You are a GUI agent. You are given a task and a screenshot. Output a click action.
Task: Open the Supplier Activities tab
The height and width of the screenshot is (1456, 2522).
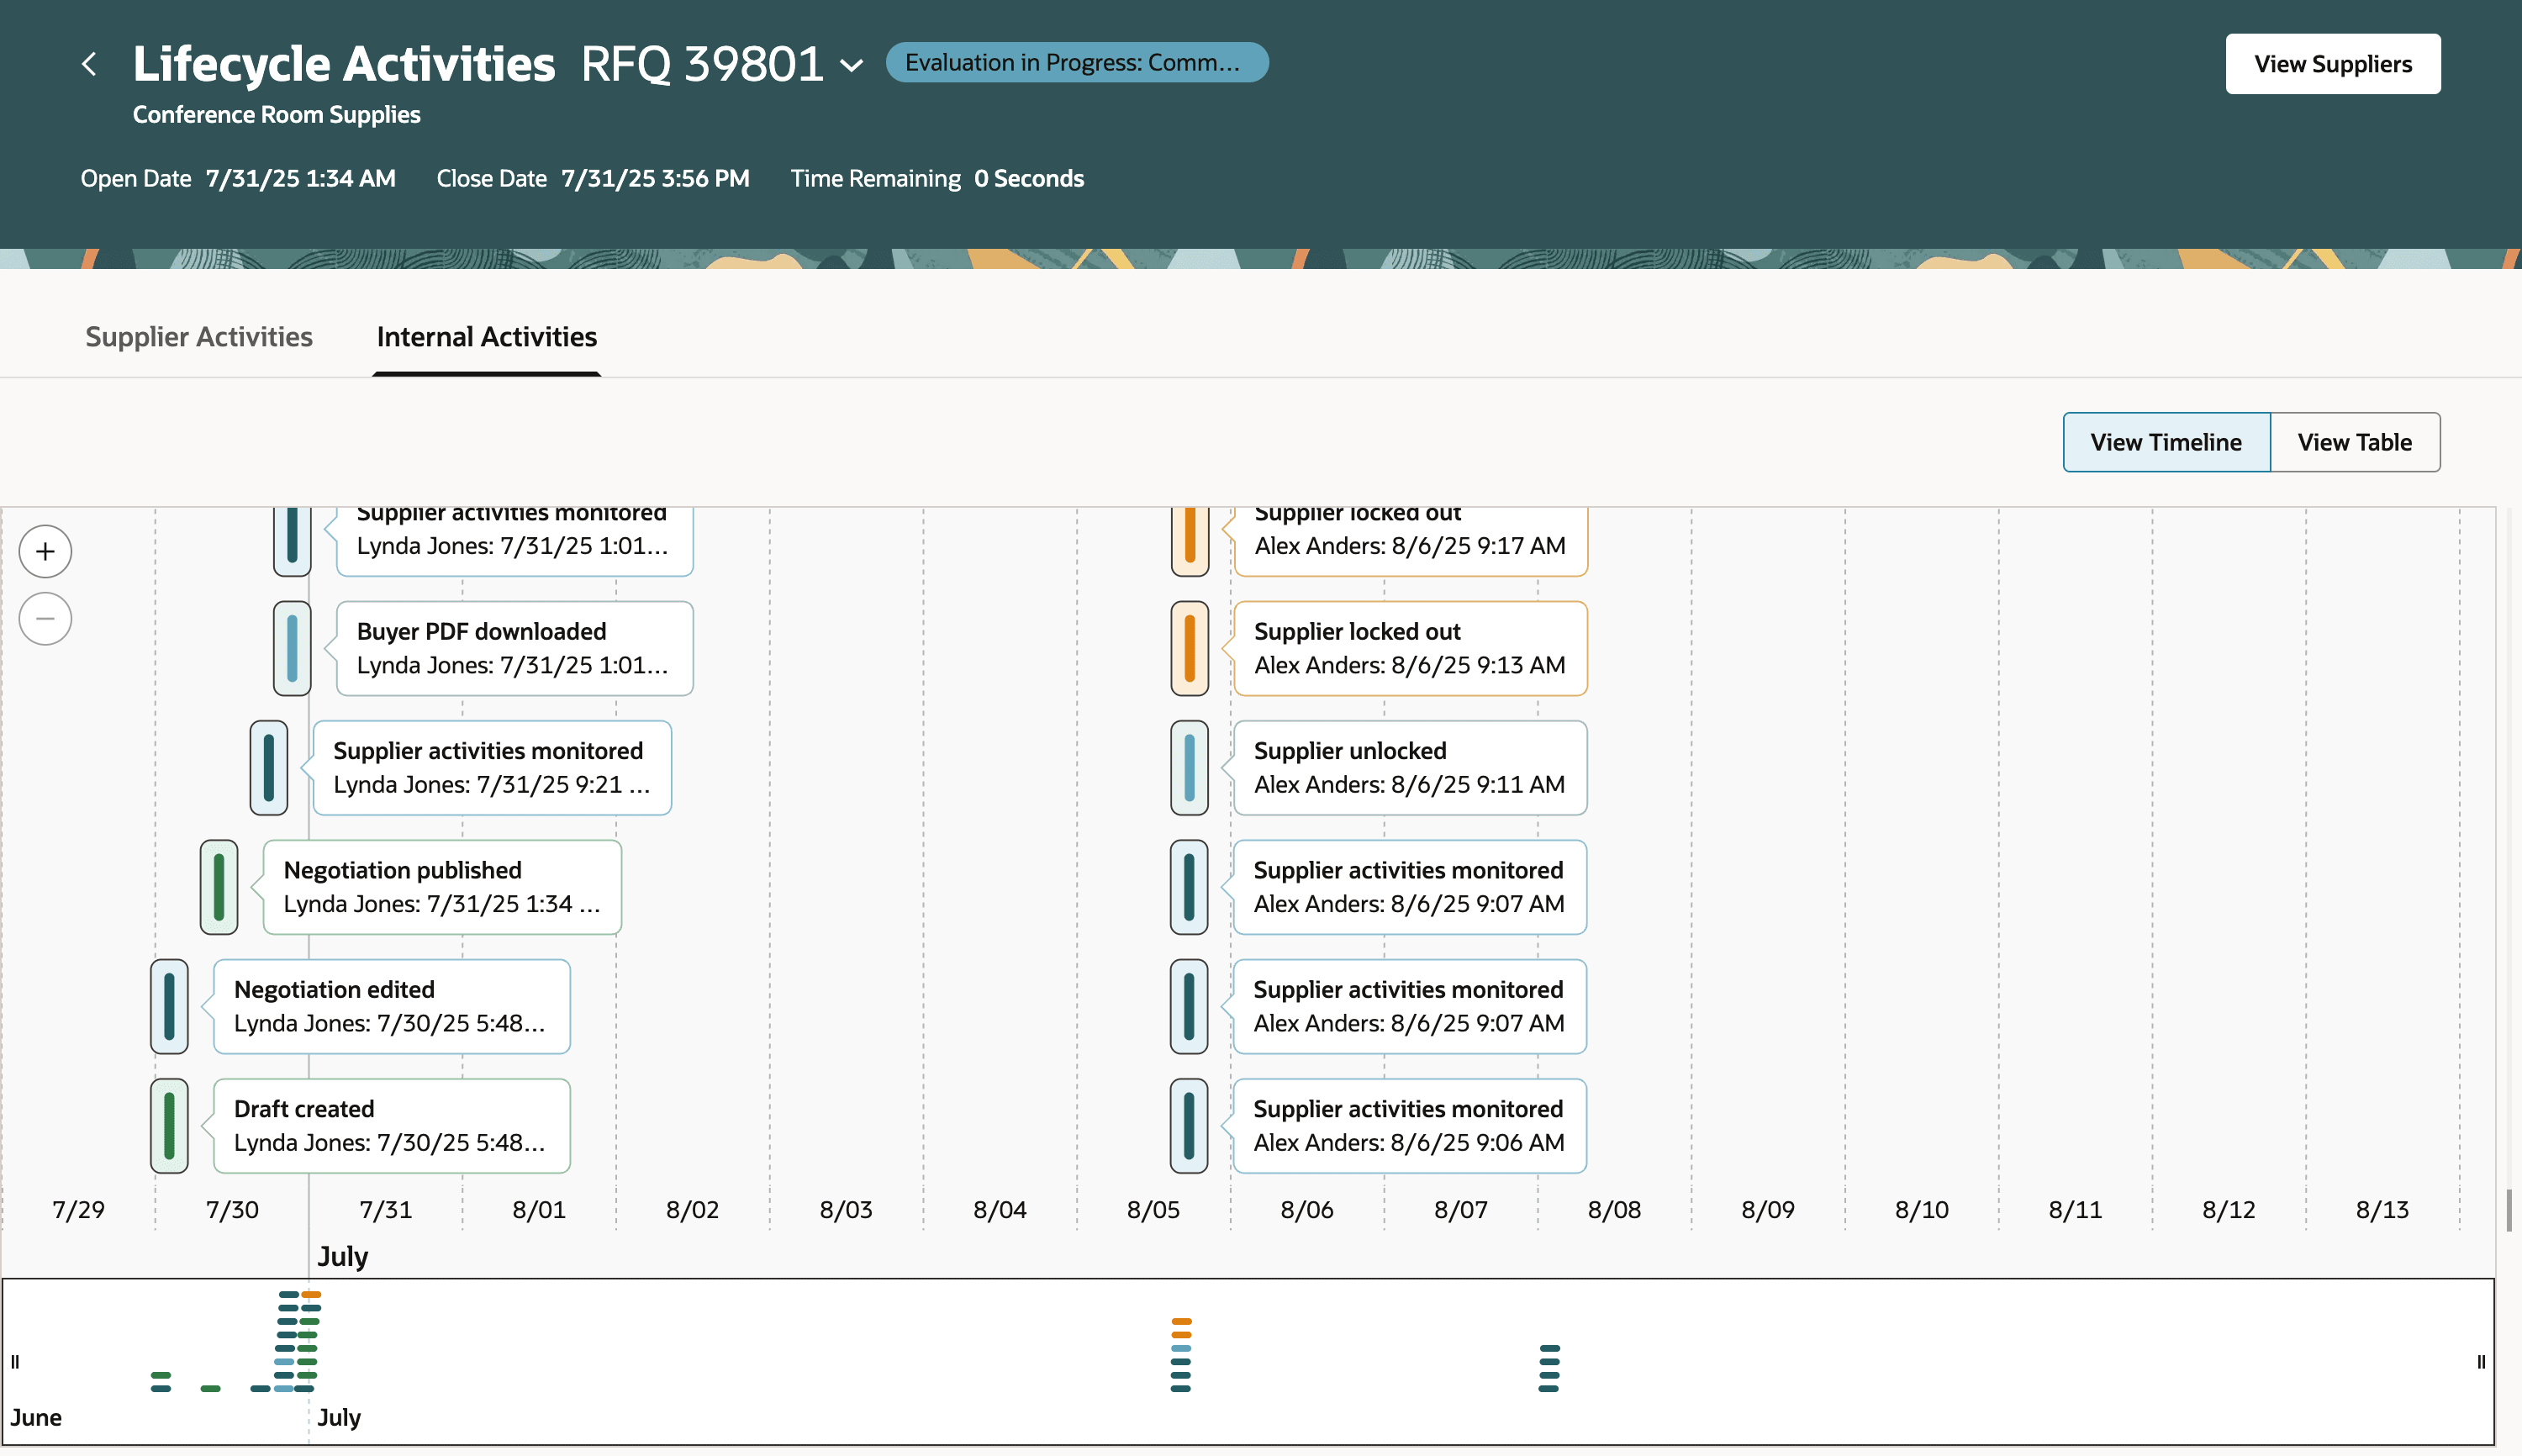(x=199, y=337)
